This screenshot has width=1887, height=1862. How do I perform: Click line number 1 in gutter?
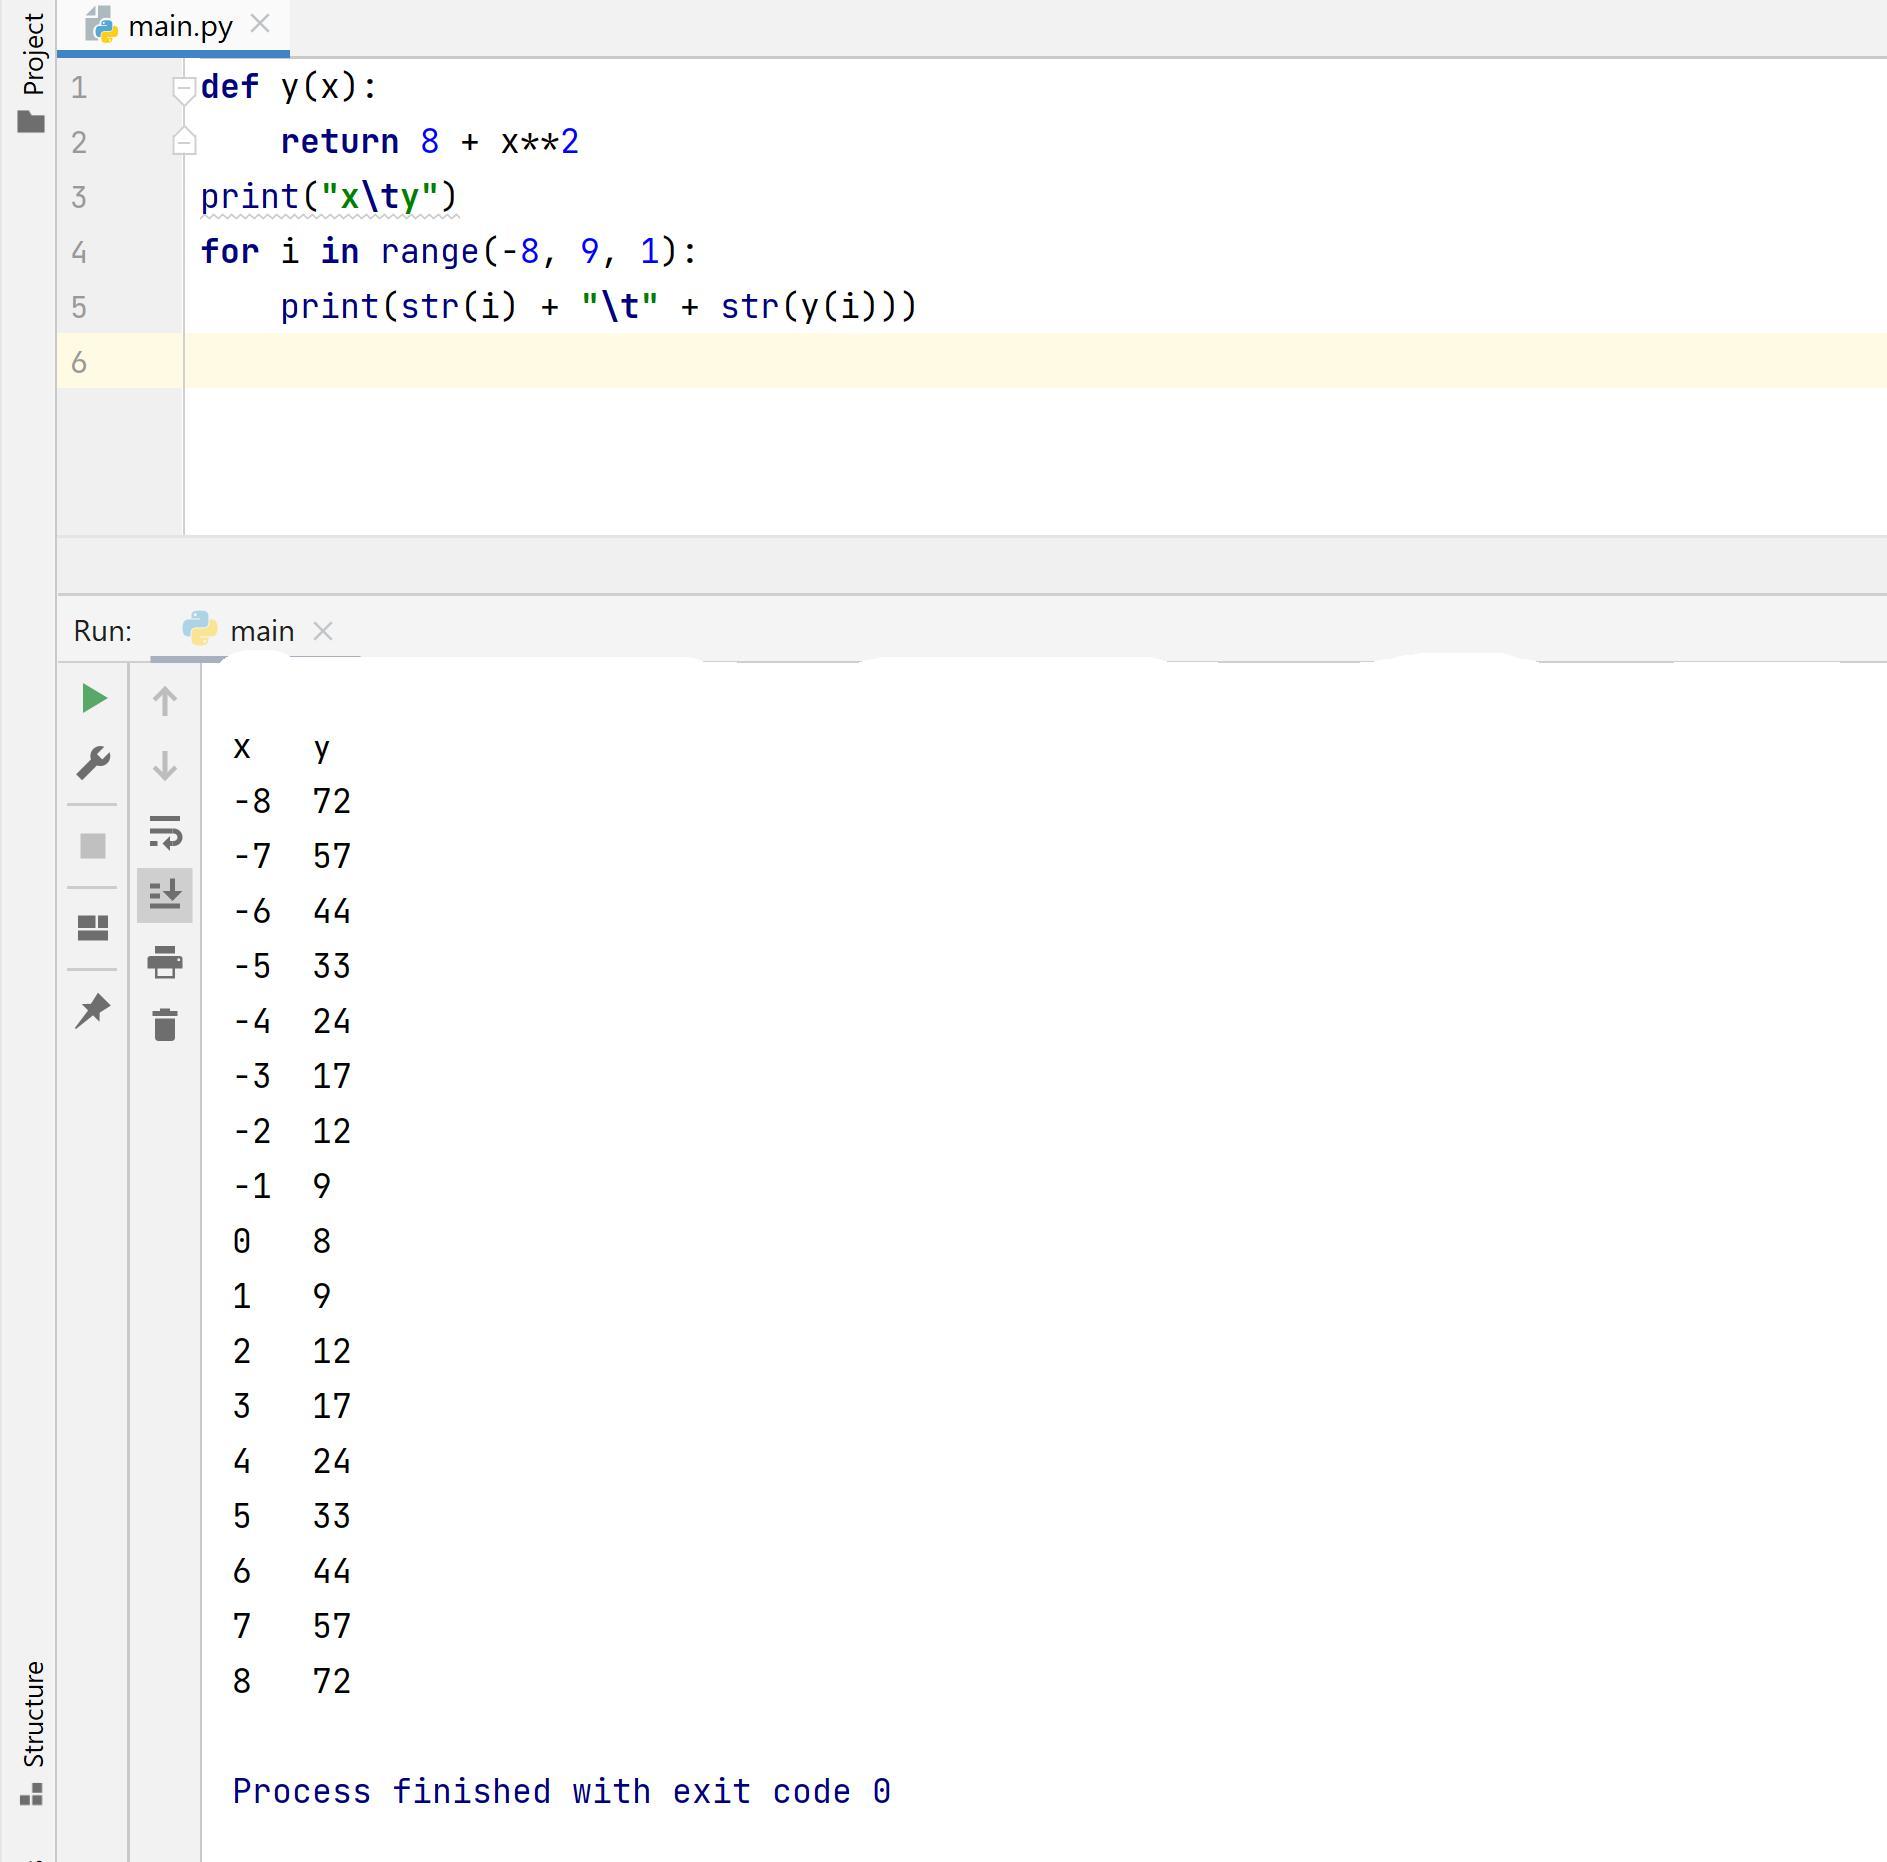click(x=79, y=88)
